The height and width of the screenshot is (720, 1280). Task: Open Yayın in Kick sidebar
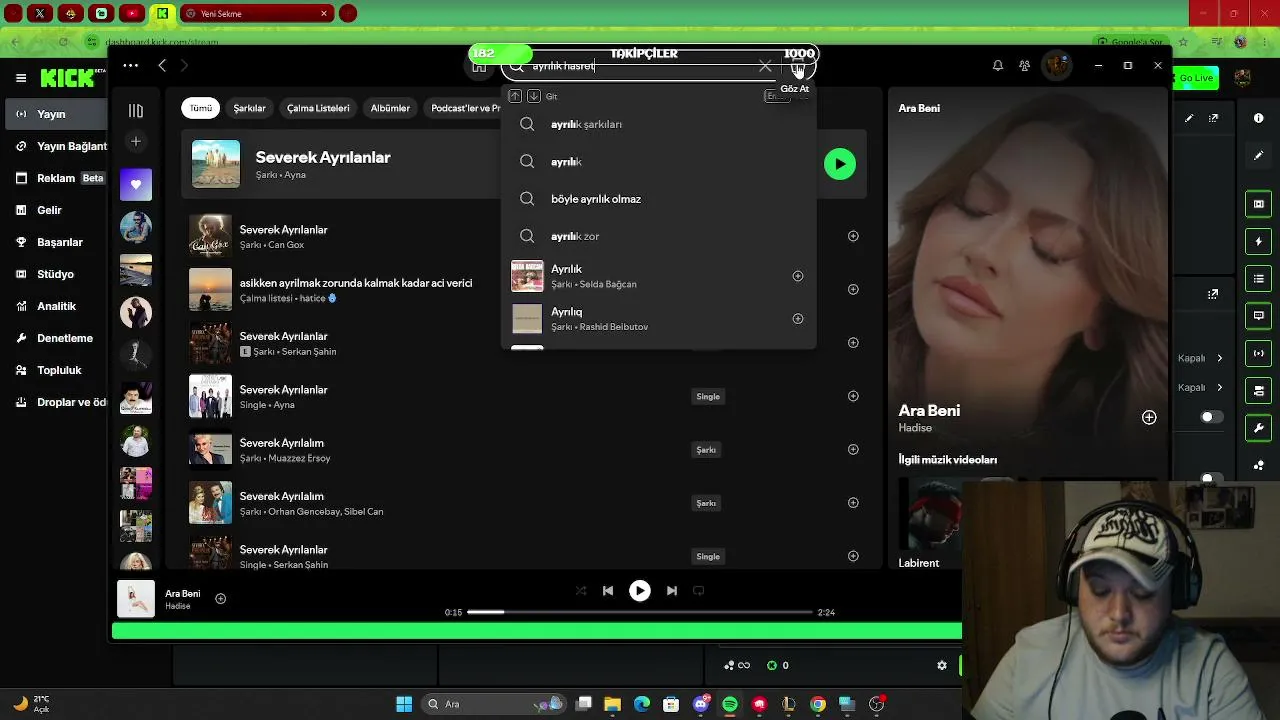pos(54,114)
